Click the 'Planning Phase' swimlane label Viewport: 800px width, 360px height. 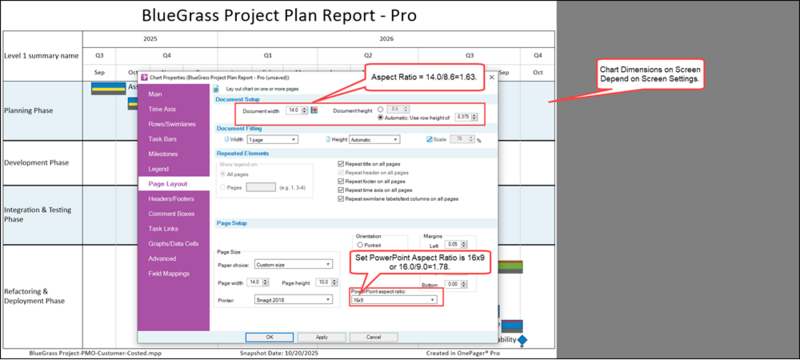29,110
